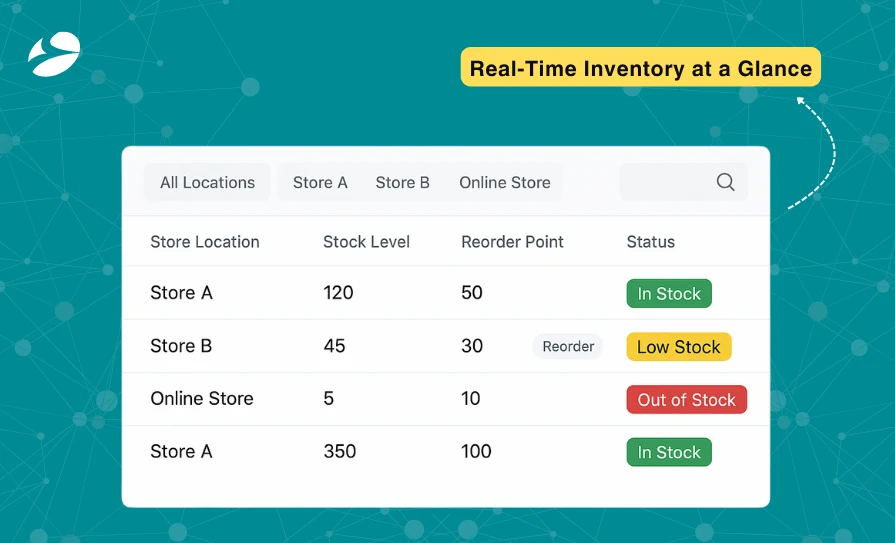Choose the Online Store filter tab
This screenshot has width=895, height=543.
click(x=504, y=183)
